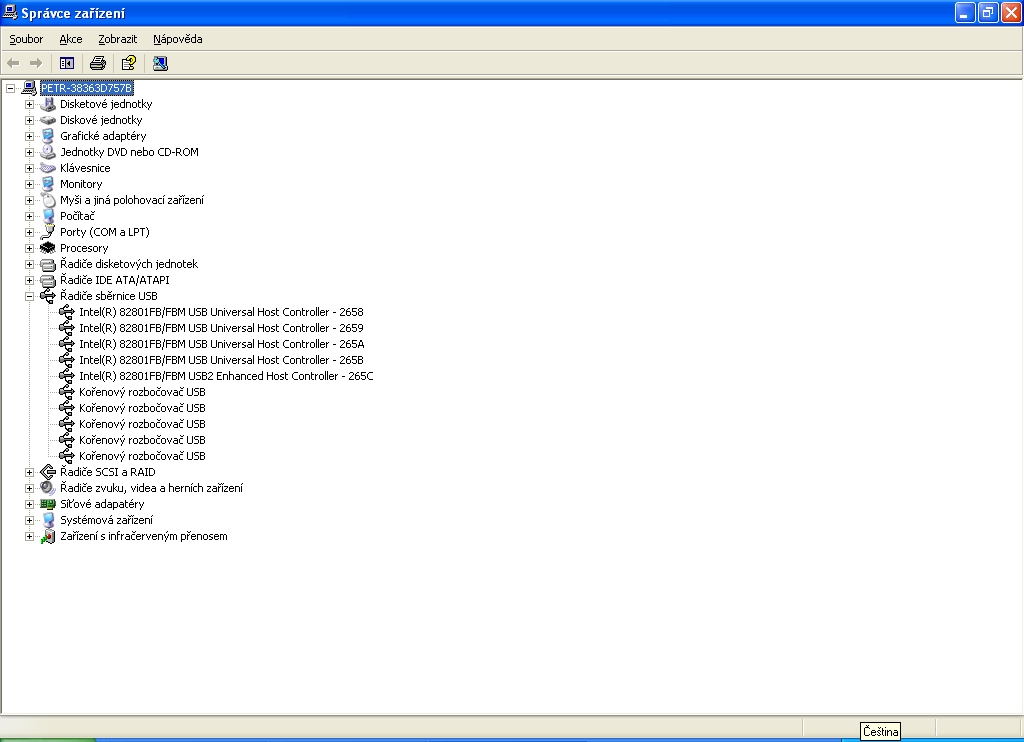Click the chip icon of Procesory
The width and height of the screenshot is (1024, 742).
[x=48, y=248]
